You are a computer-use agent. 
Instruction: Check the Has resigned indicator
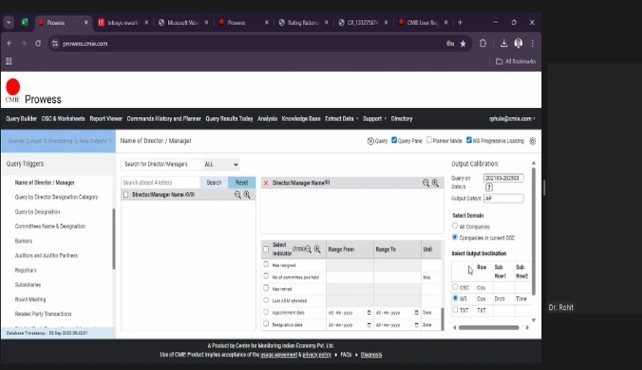pyautogui.click(x=266, y=264)
